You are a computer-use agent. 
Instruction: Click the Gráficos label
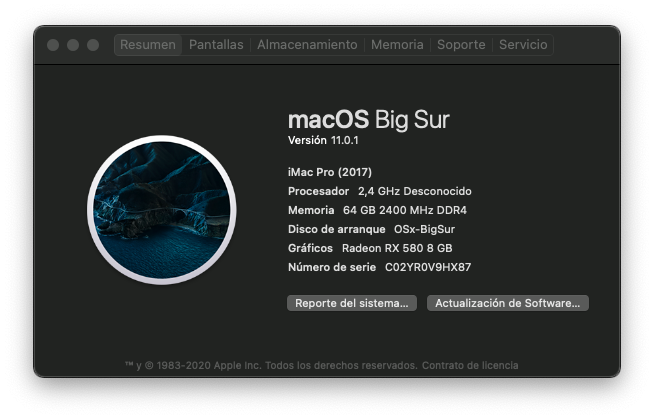pyautogui.click(x=310, y=248)
